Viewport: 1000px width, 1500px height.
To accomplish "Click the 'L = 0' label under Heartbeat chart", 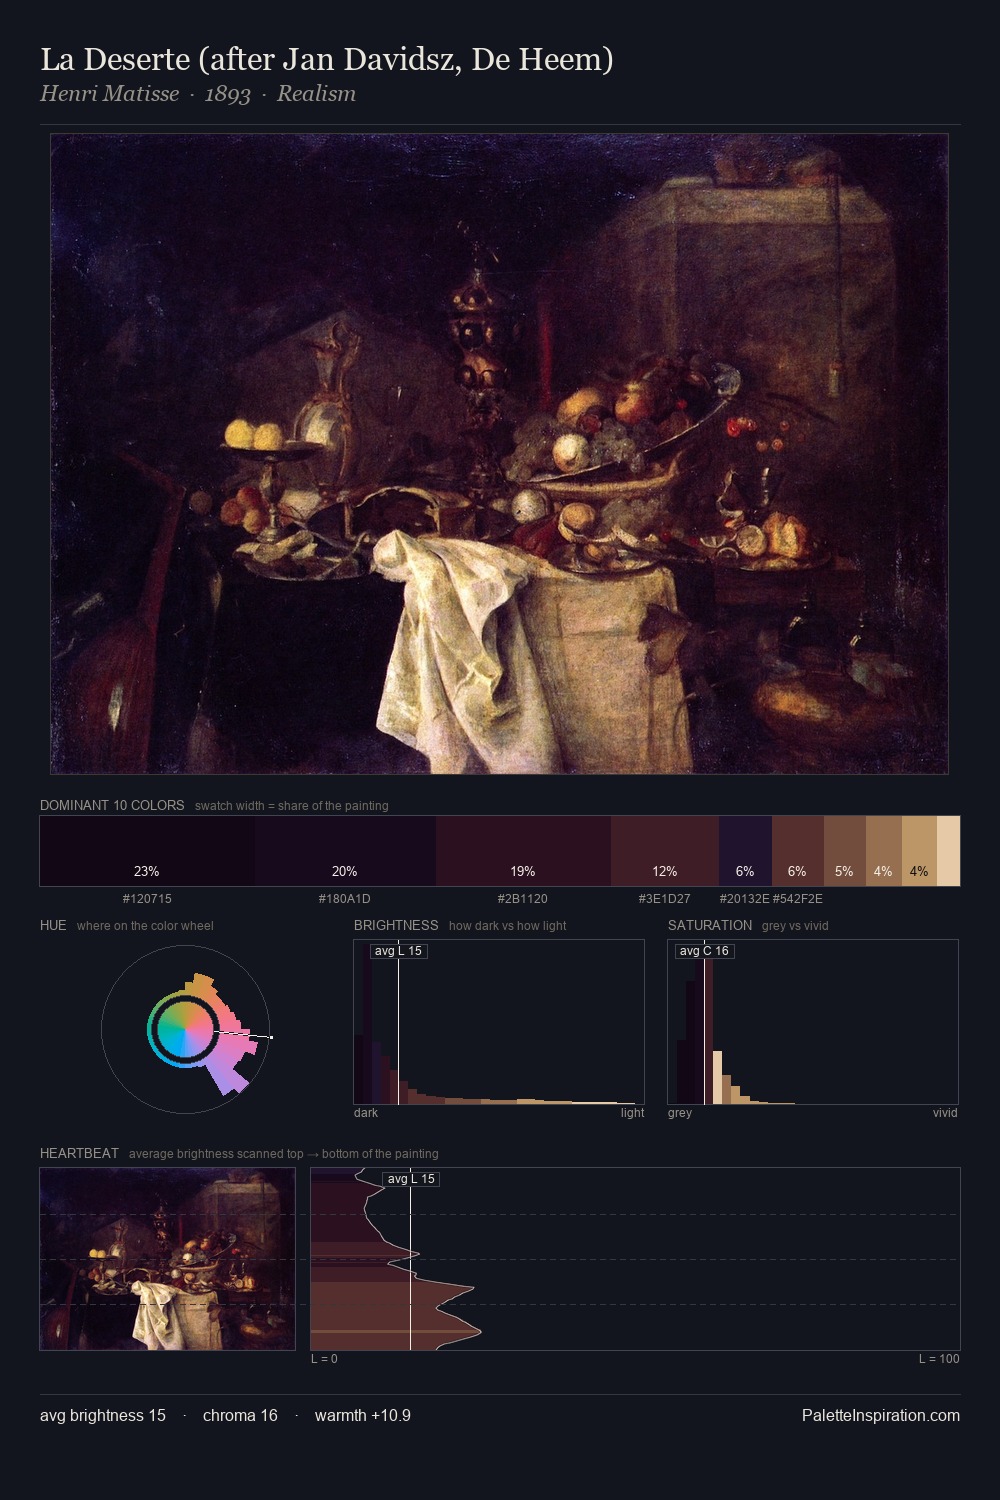I will point(324,1359).
